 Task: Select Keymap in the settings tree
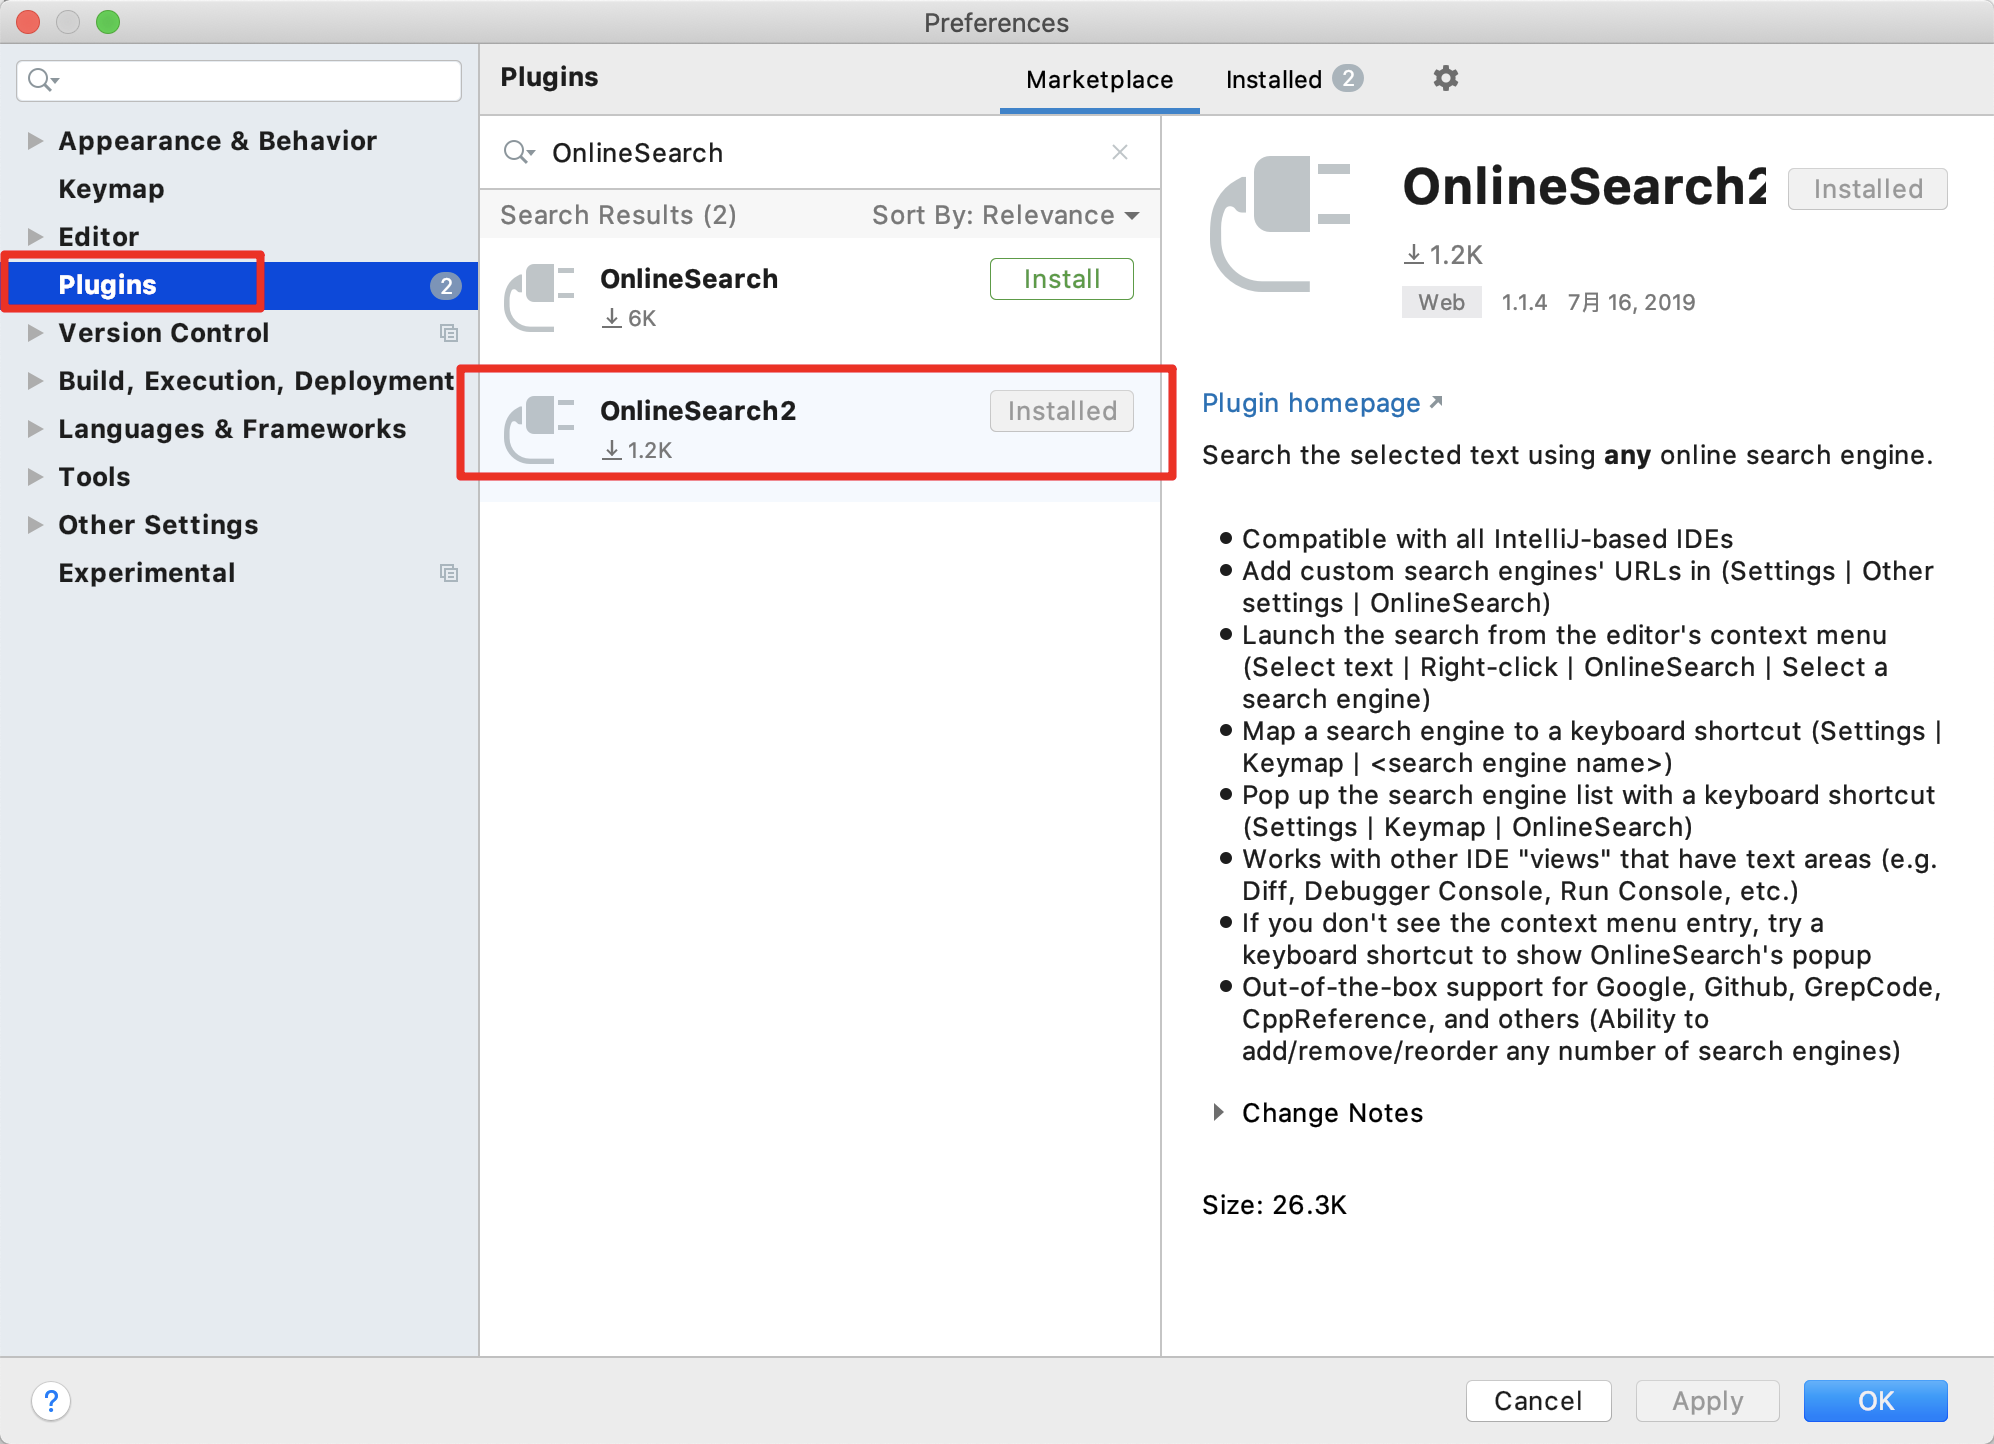[x=111, y=189]
